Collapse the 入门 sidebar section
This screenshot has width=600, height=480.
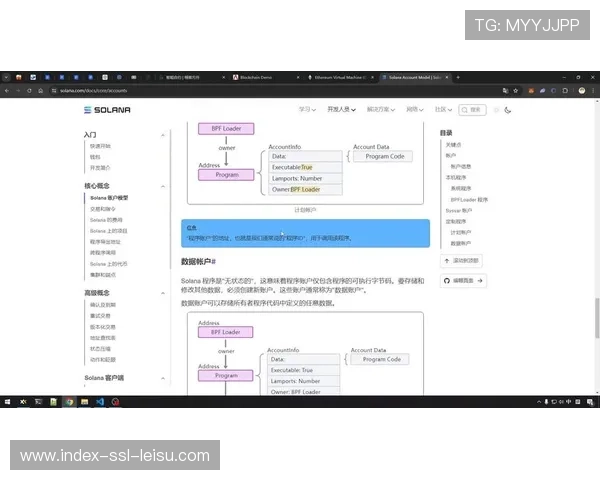pyautogui.click(x=163, y=135)
